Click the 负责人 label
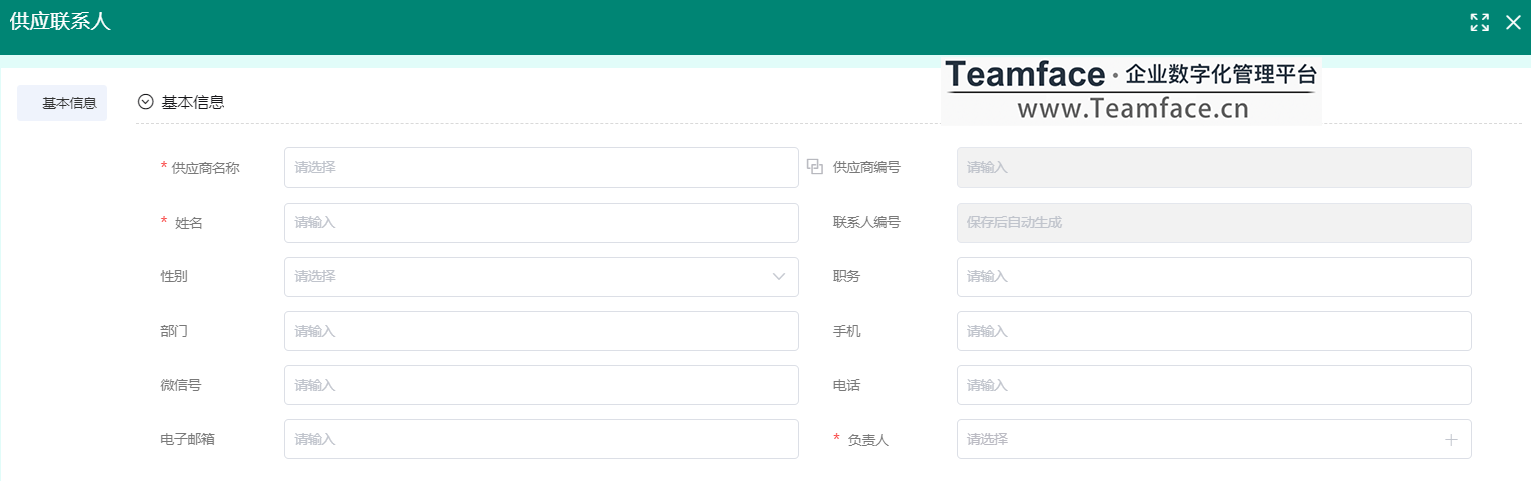 coord(868,439)
